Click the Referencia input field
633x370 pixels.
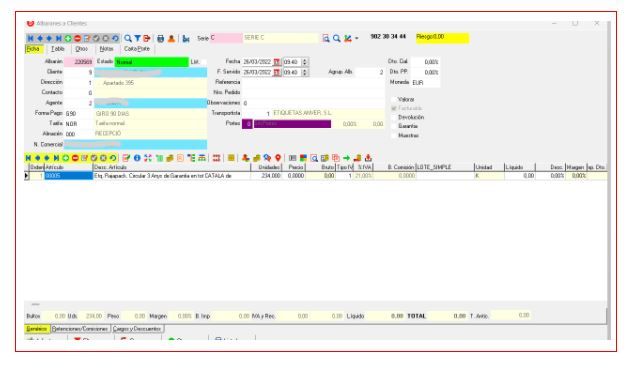313,82
